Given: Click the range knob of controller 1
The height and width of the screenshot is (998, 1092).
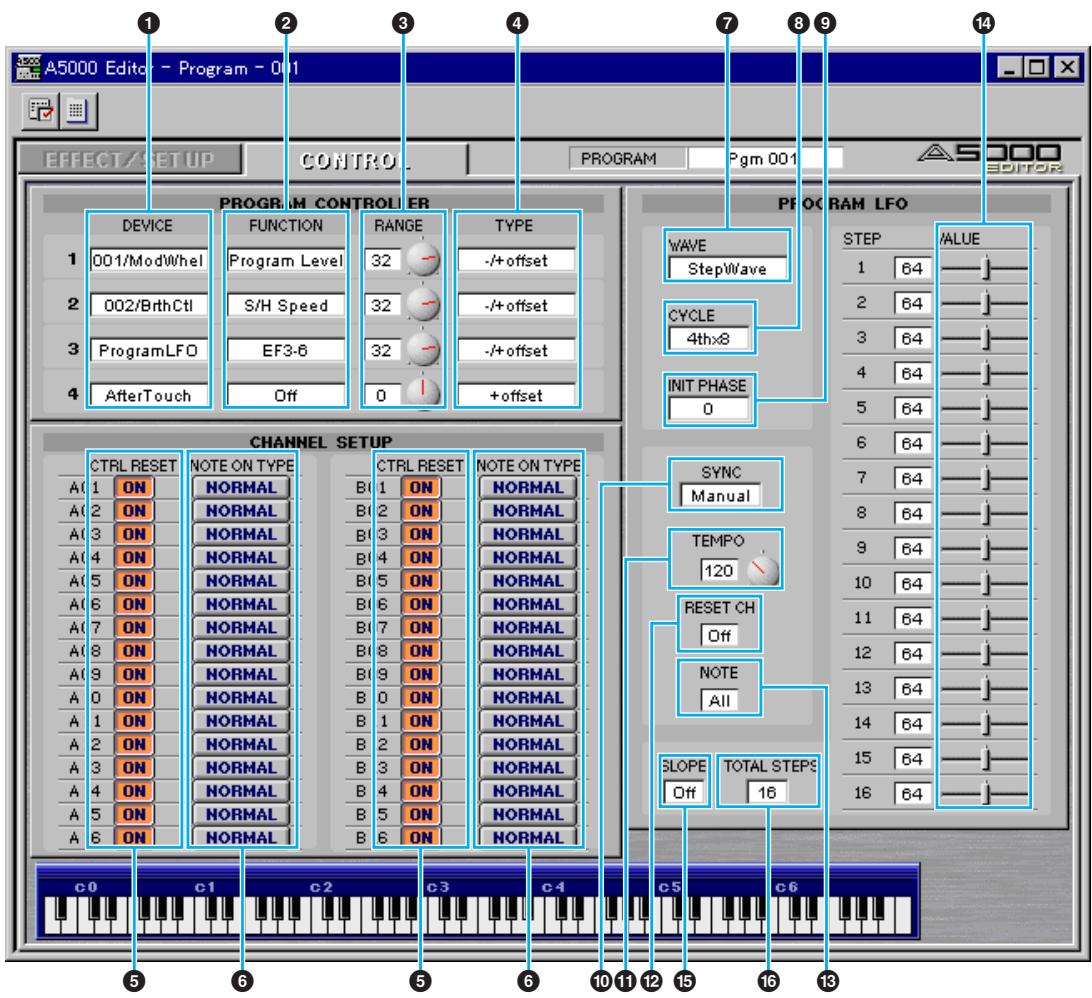Looking at the screenshot, I should (423, 259).
